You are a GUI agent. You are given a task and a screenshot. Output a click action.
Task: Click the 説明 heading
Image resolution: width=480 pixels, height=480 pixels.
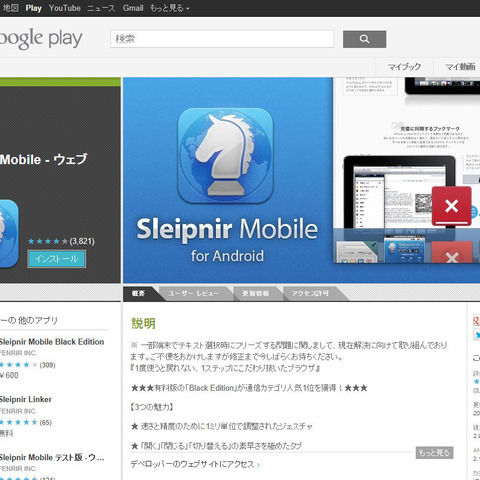pyautogui.click(x=143, y=323)
